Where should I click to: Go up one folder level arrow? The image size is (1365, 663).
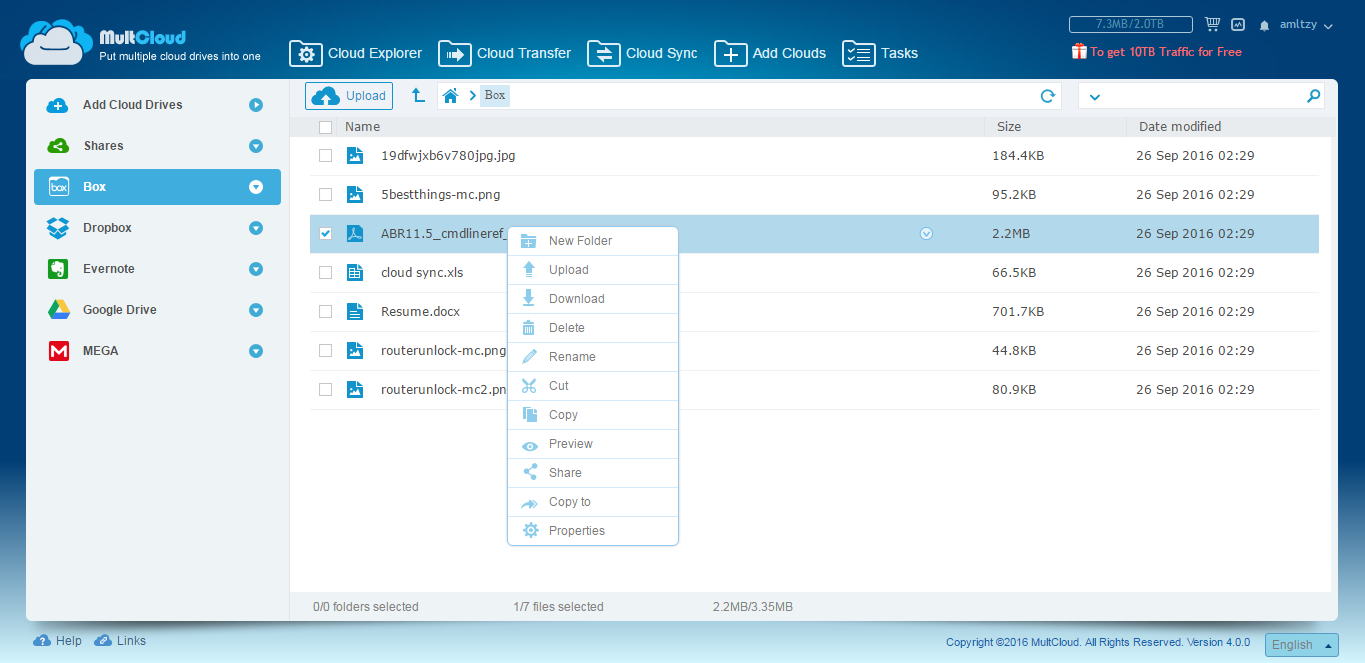pos(418,96)
